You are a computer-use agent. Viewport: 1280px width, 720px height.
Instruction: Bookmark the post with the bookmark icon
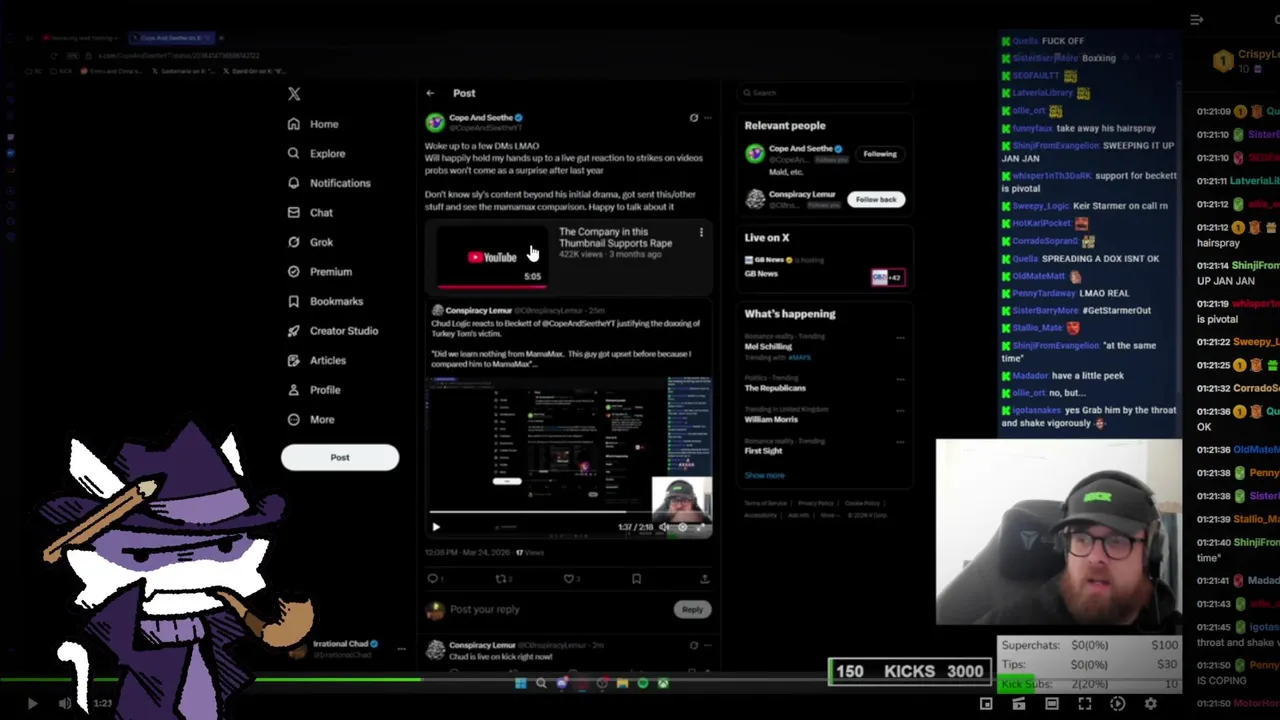pyautogui.click(x=636, y=578)
